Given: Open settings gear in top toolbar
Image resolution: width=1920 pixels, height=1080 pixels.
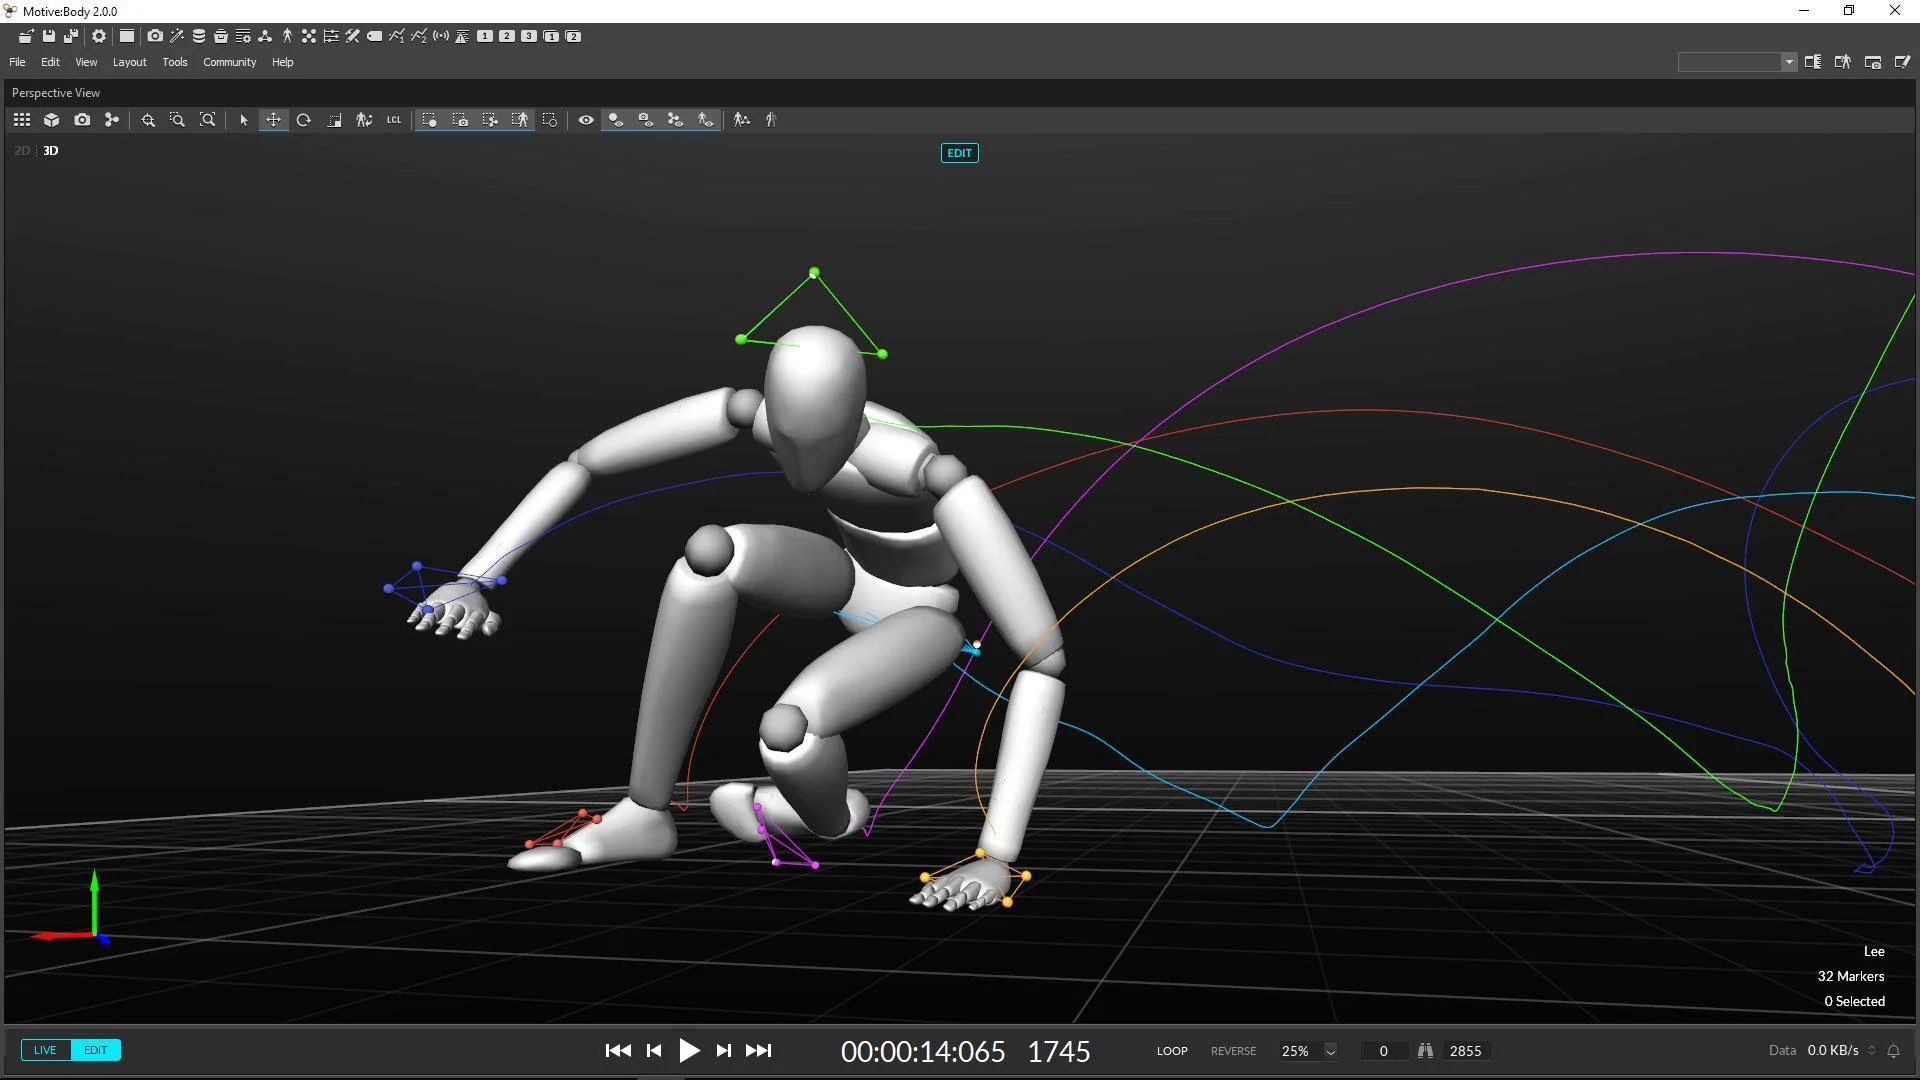Looking at the screenshot, I should click(x=98, y=36).
